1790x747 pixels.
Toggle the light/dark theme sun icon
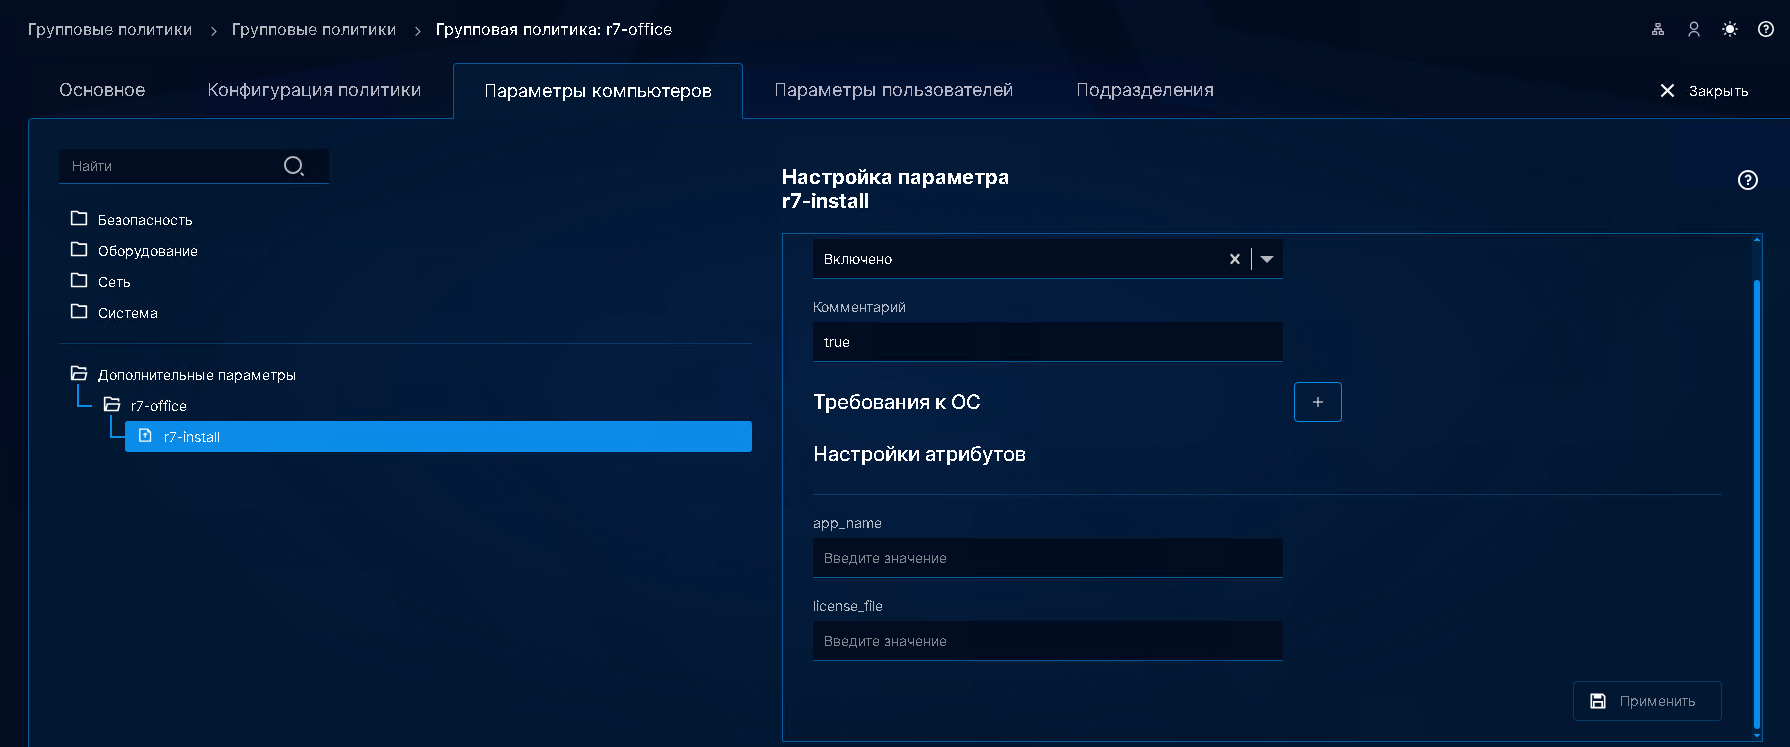(1730, 30)
